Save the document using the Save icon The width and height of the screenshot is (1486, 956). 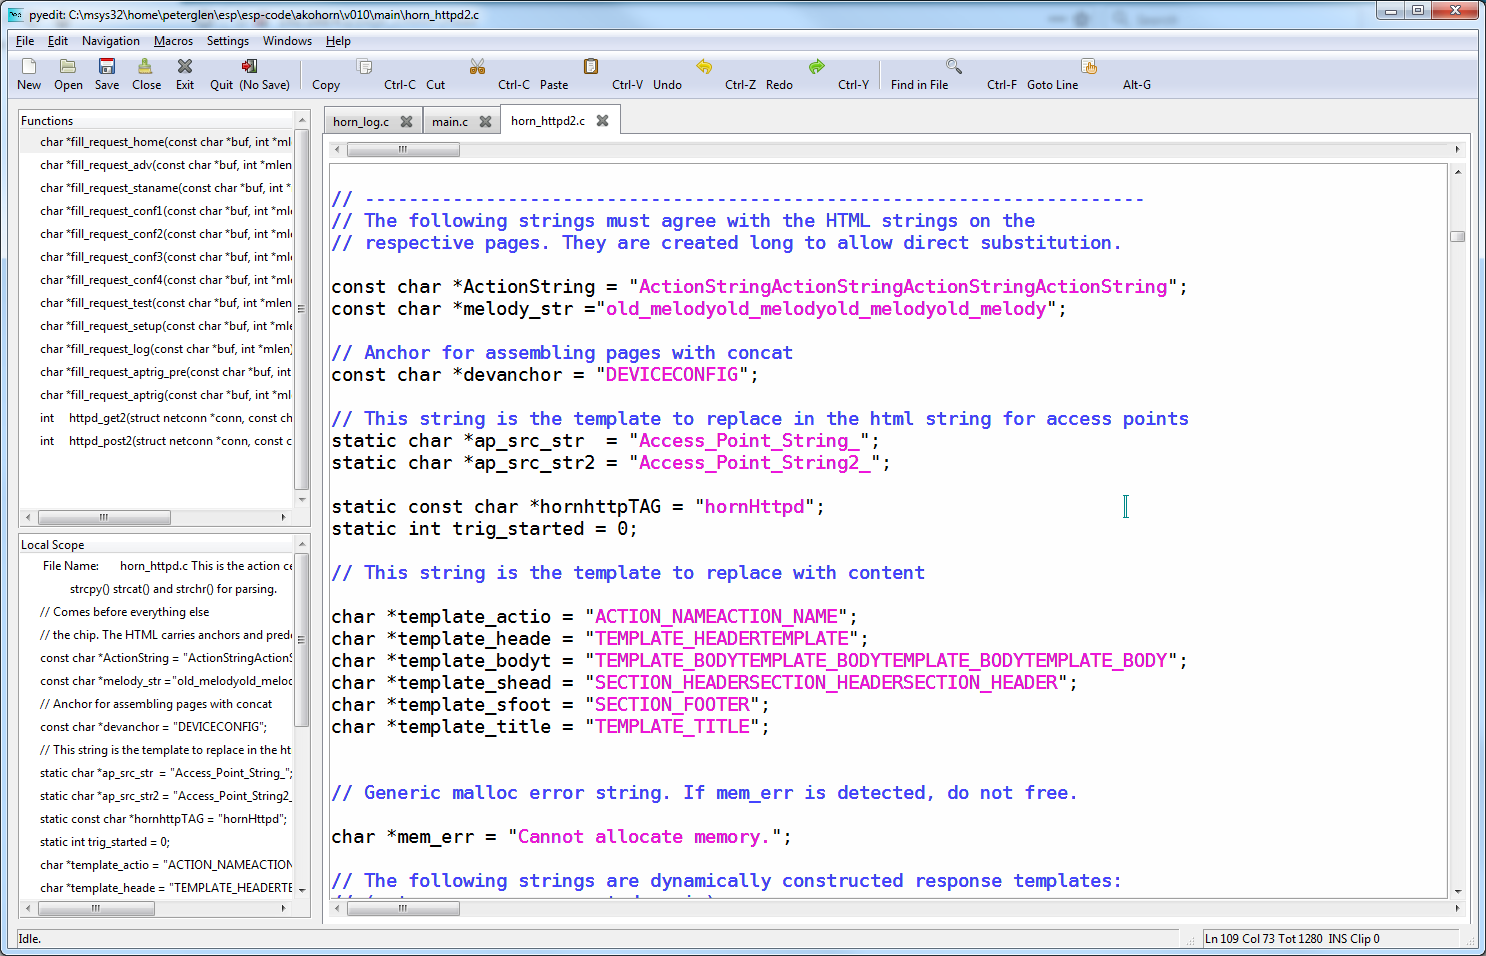pyautogui.click(x=107, y=67)
